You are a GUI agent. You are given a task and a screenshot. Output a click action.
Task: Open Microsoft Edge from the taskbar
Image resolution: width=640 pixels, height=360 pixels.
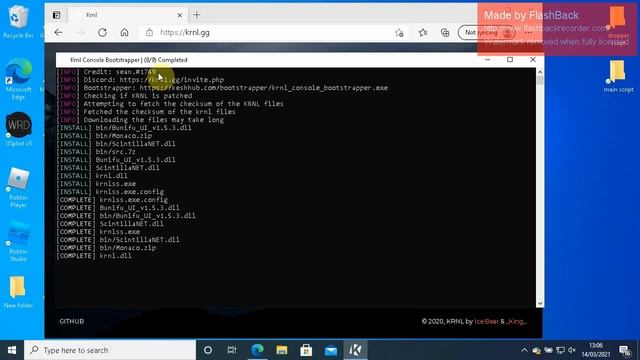pyautogui.click(x=257, y=350)
